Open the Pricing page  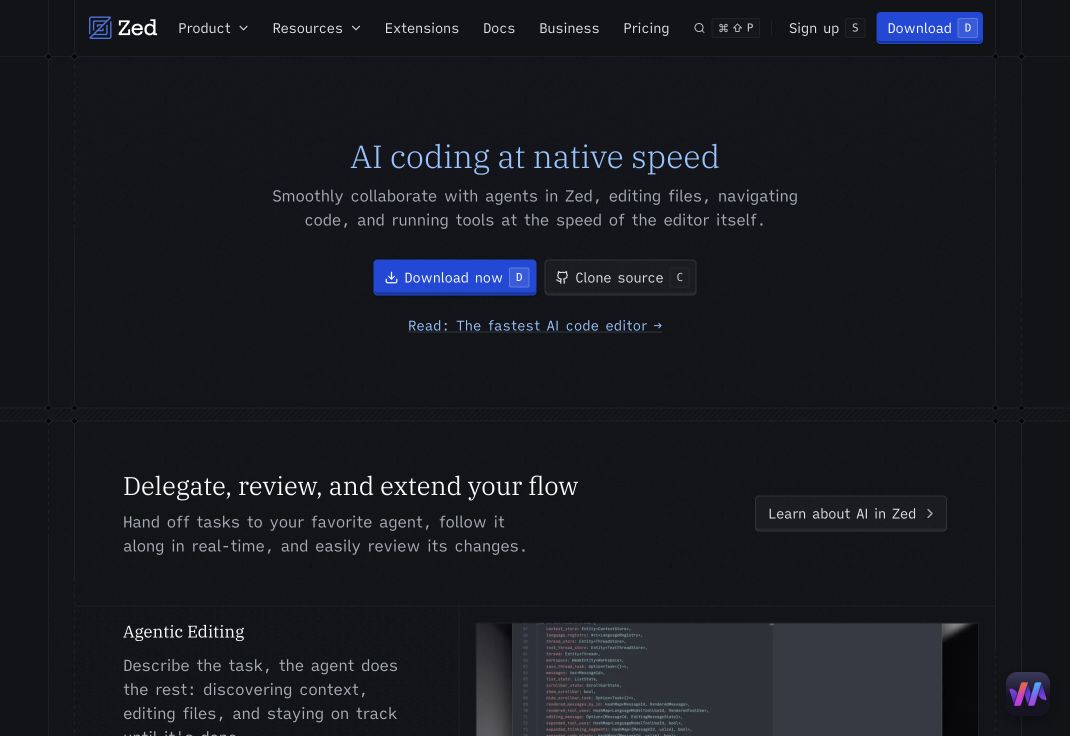coord(646,28)
